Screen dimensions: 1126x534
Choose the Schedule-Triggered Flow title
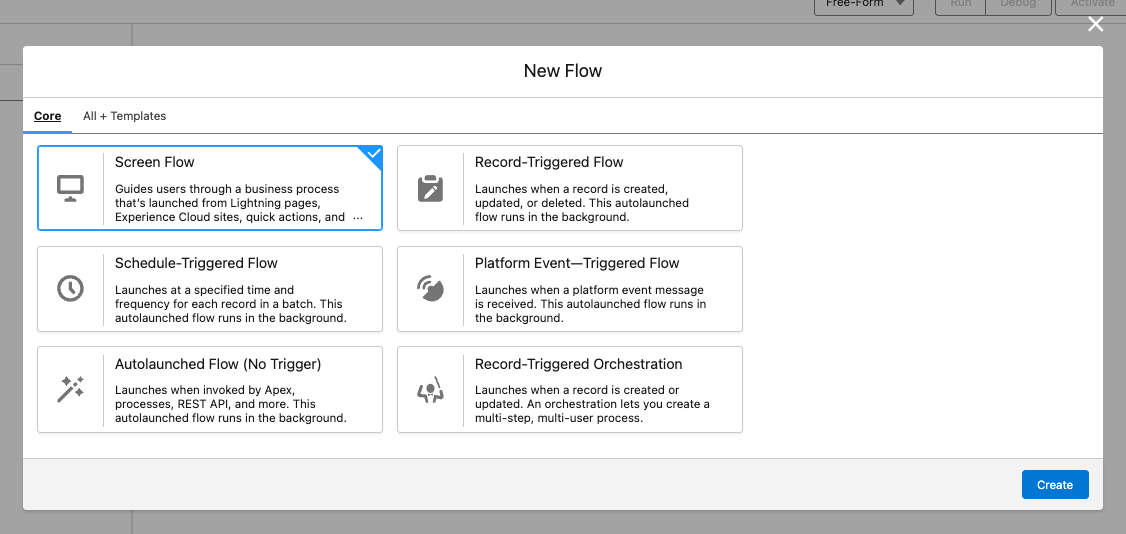(196, 263)
